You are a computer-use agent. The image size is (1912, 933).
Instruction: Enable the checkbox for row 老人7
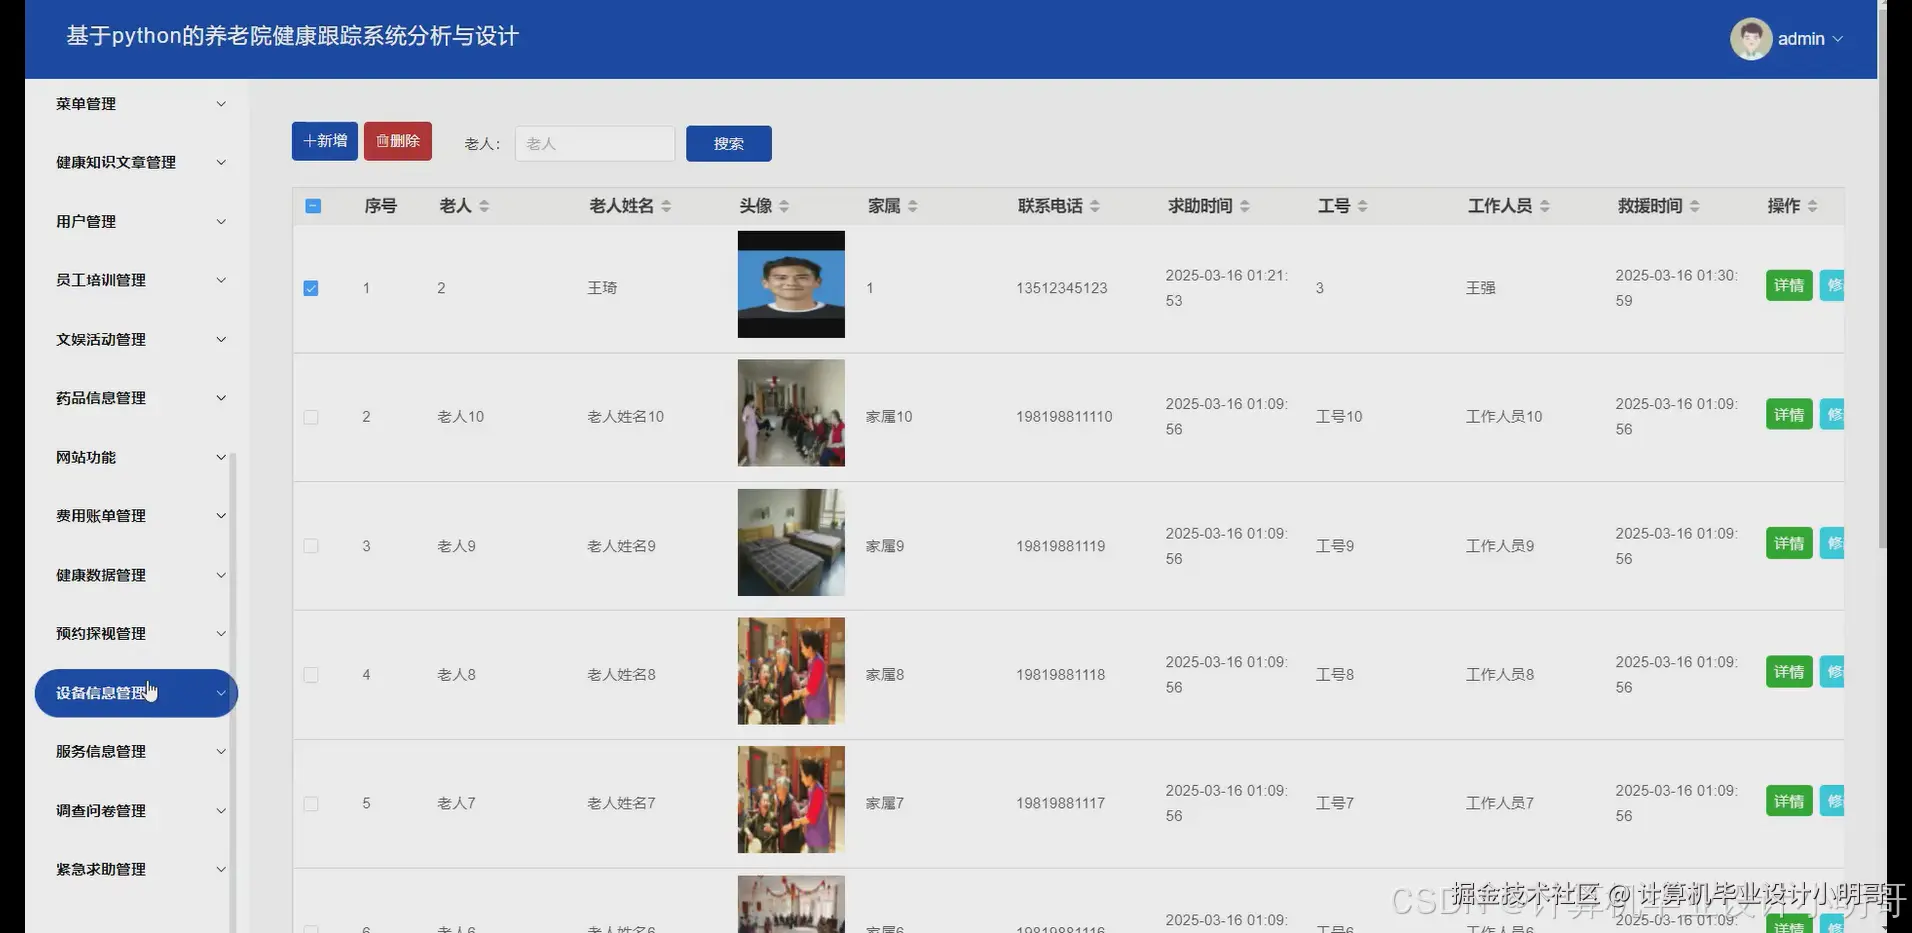(x=311, y=804)
